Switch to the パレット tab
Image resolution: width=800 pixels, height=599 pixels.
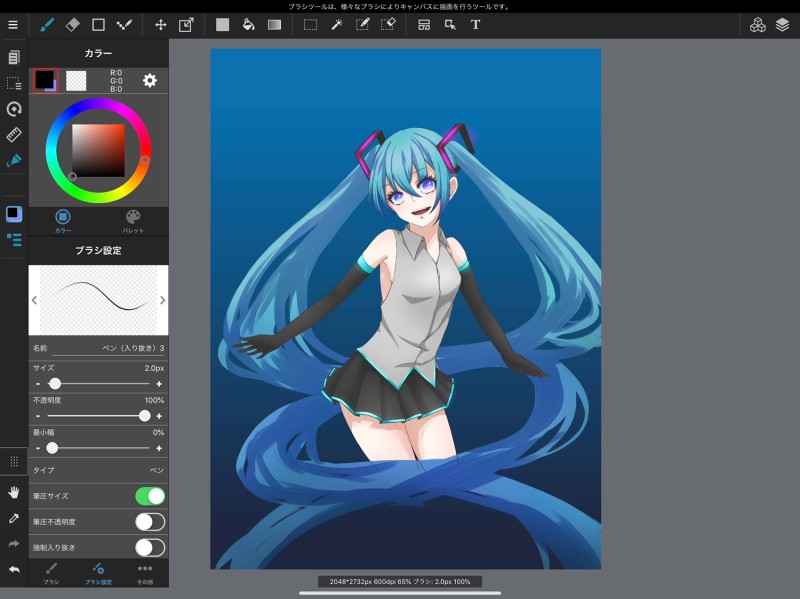[133, 221]
